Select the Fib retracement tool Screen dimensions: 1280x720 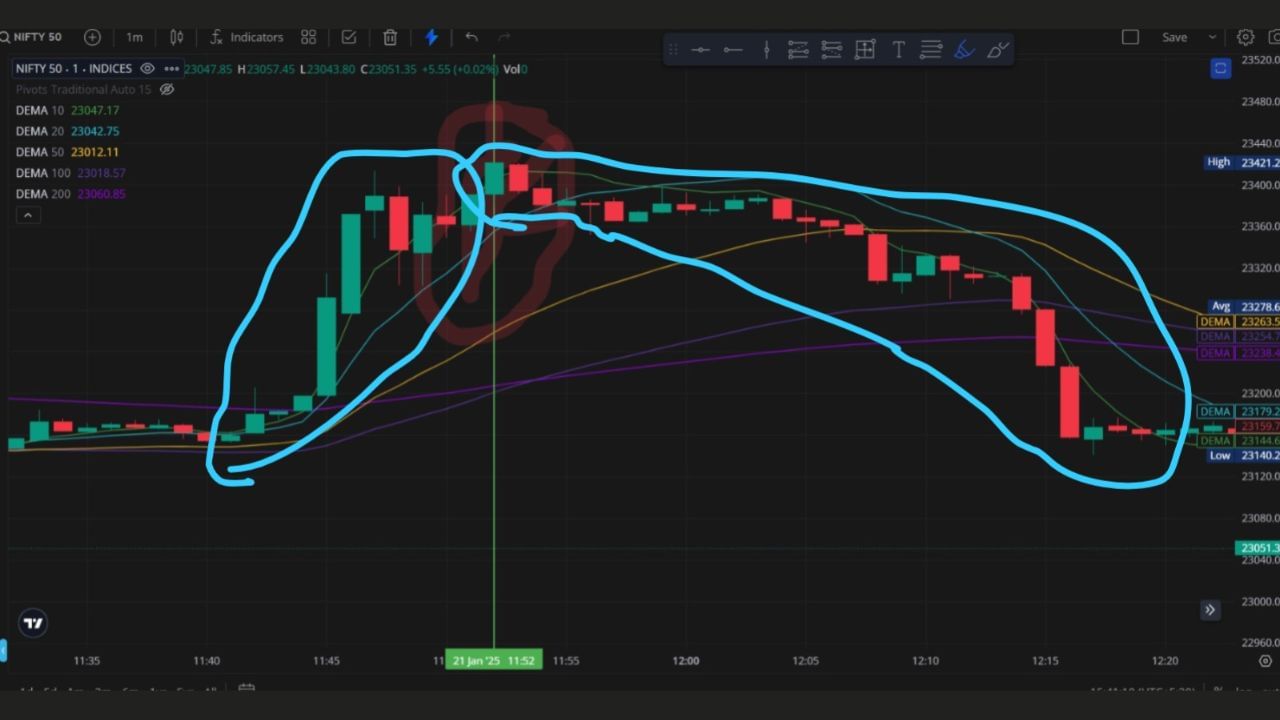click(798, 49)
